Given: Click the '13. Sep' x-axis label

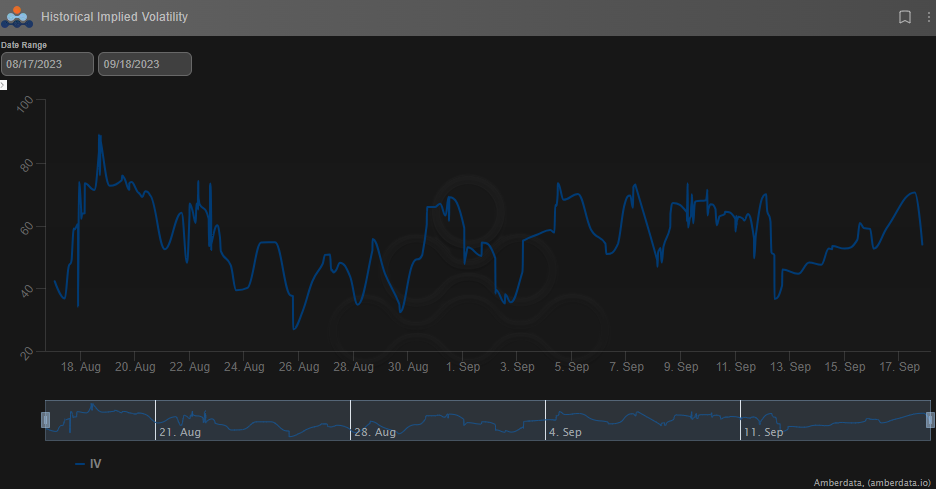Looking at the screenshot, I should 790,367.
